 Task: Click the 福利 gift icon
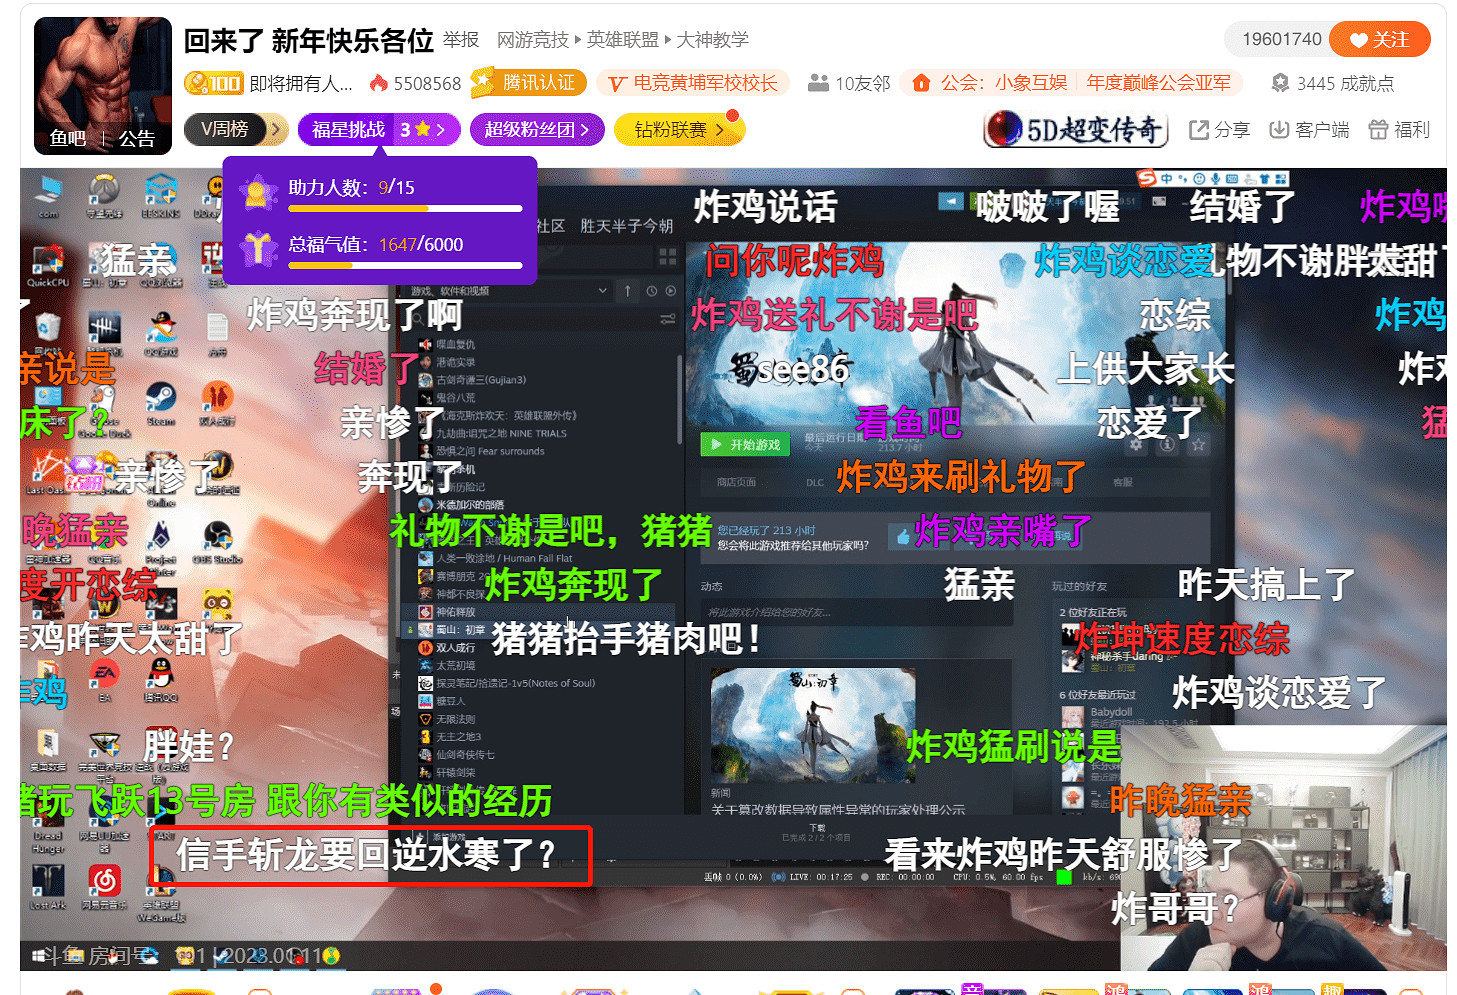1378,130
